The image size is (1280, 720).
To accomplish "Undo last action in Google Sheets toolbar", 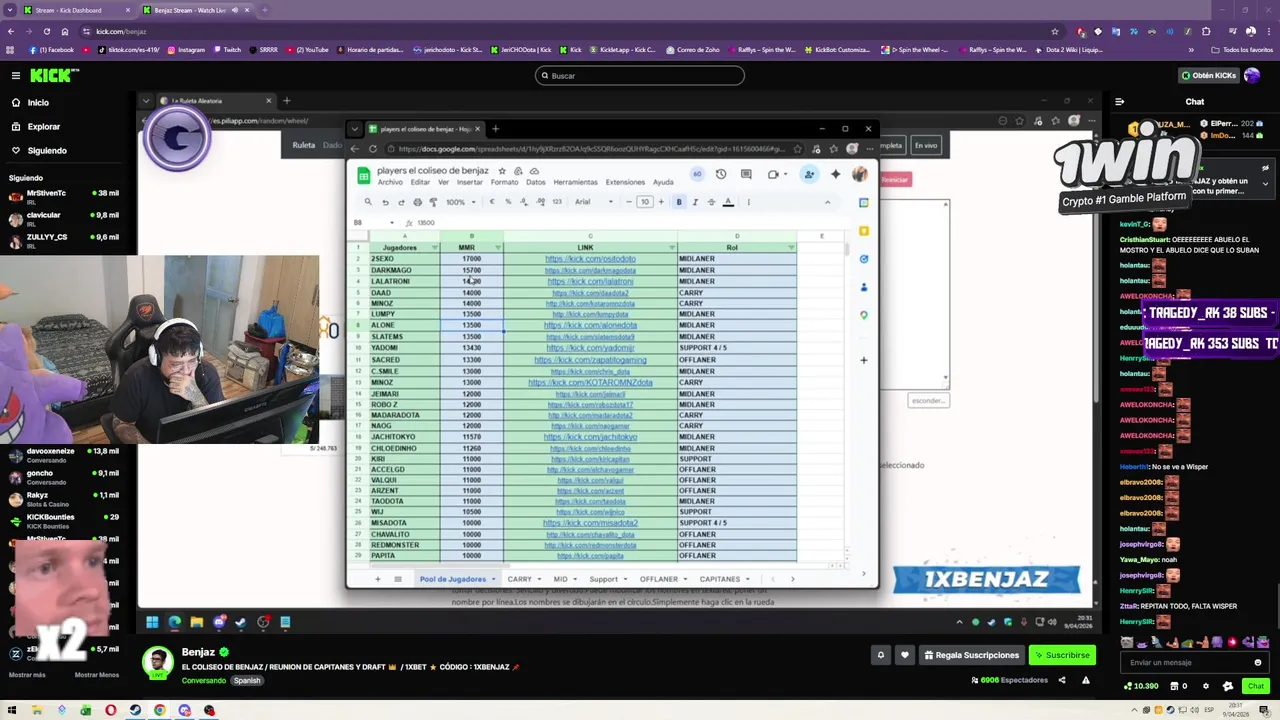I will point(385,202).
